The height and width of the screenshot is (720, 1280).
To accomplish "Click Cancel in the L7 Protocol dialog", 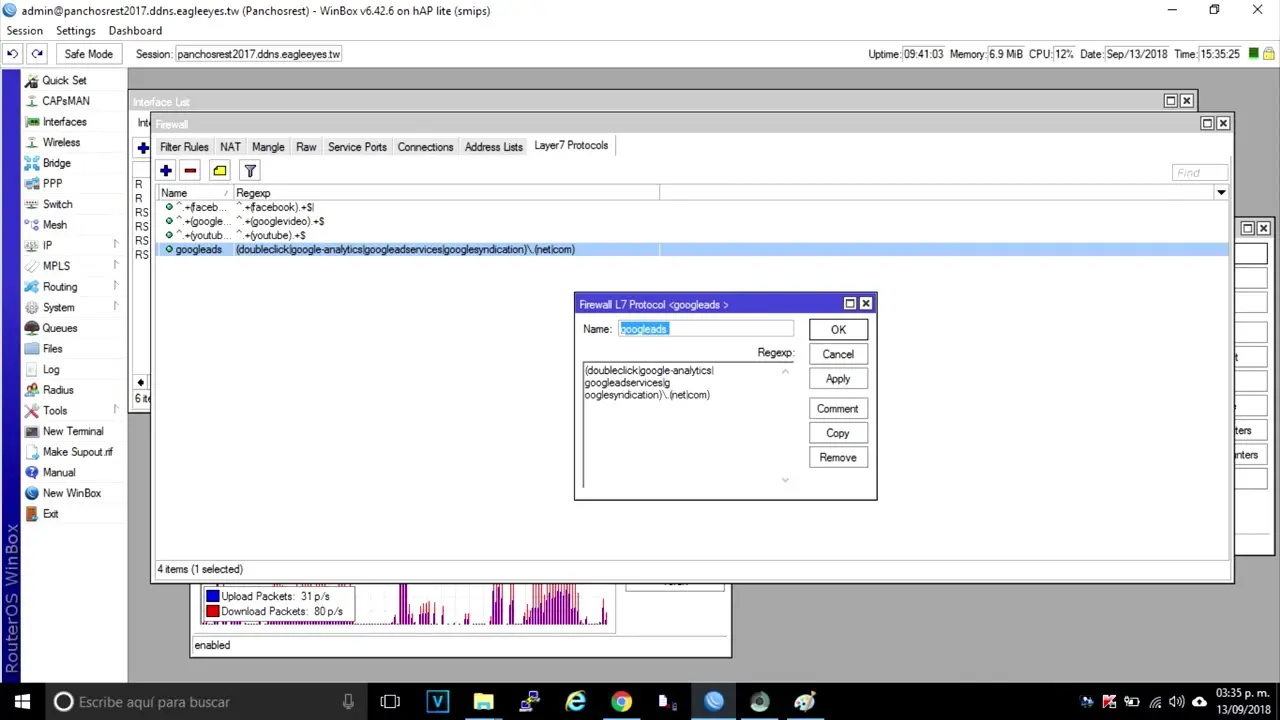I will [838, 354].
